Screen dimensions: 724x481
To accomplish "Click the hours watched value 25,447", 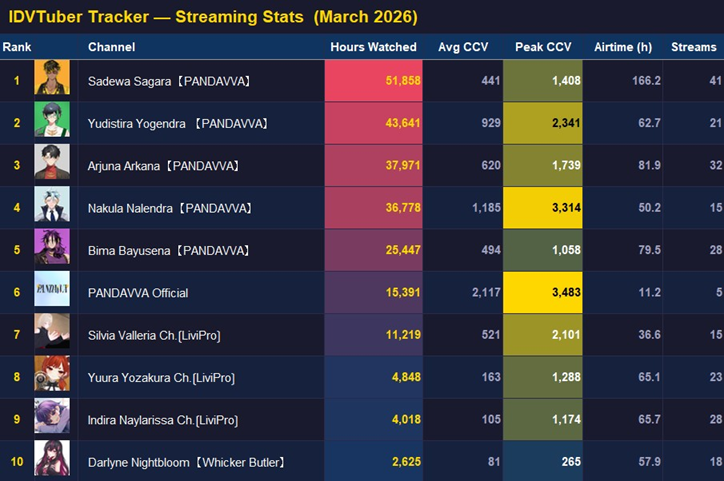I will [x=403, y=250].
